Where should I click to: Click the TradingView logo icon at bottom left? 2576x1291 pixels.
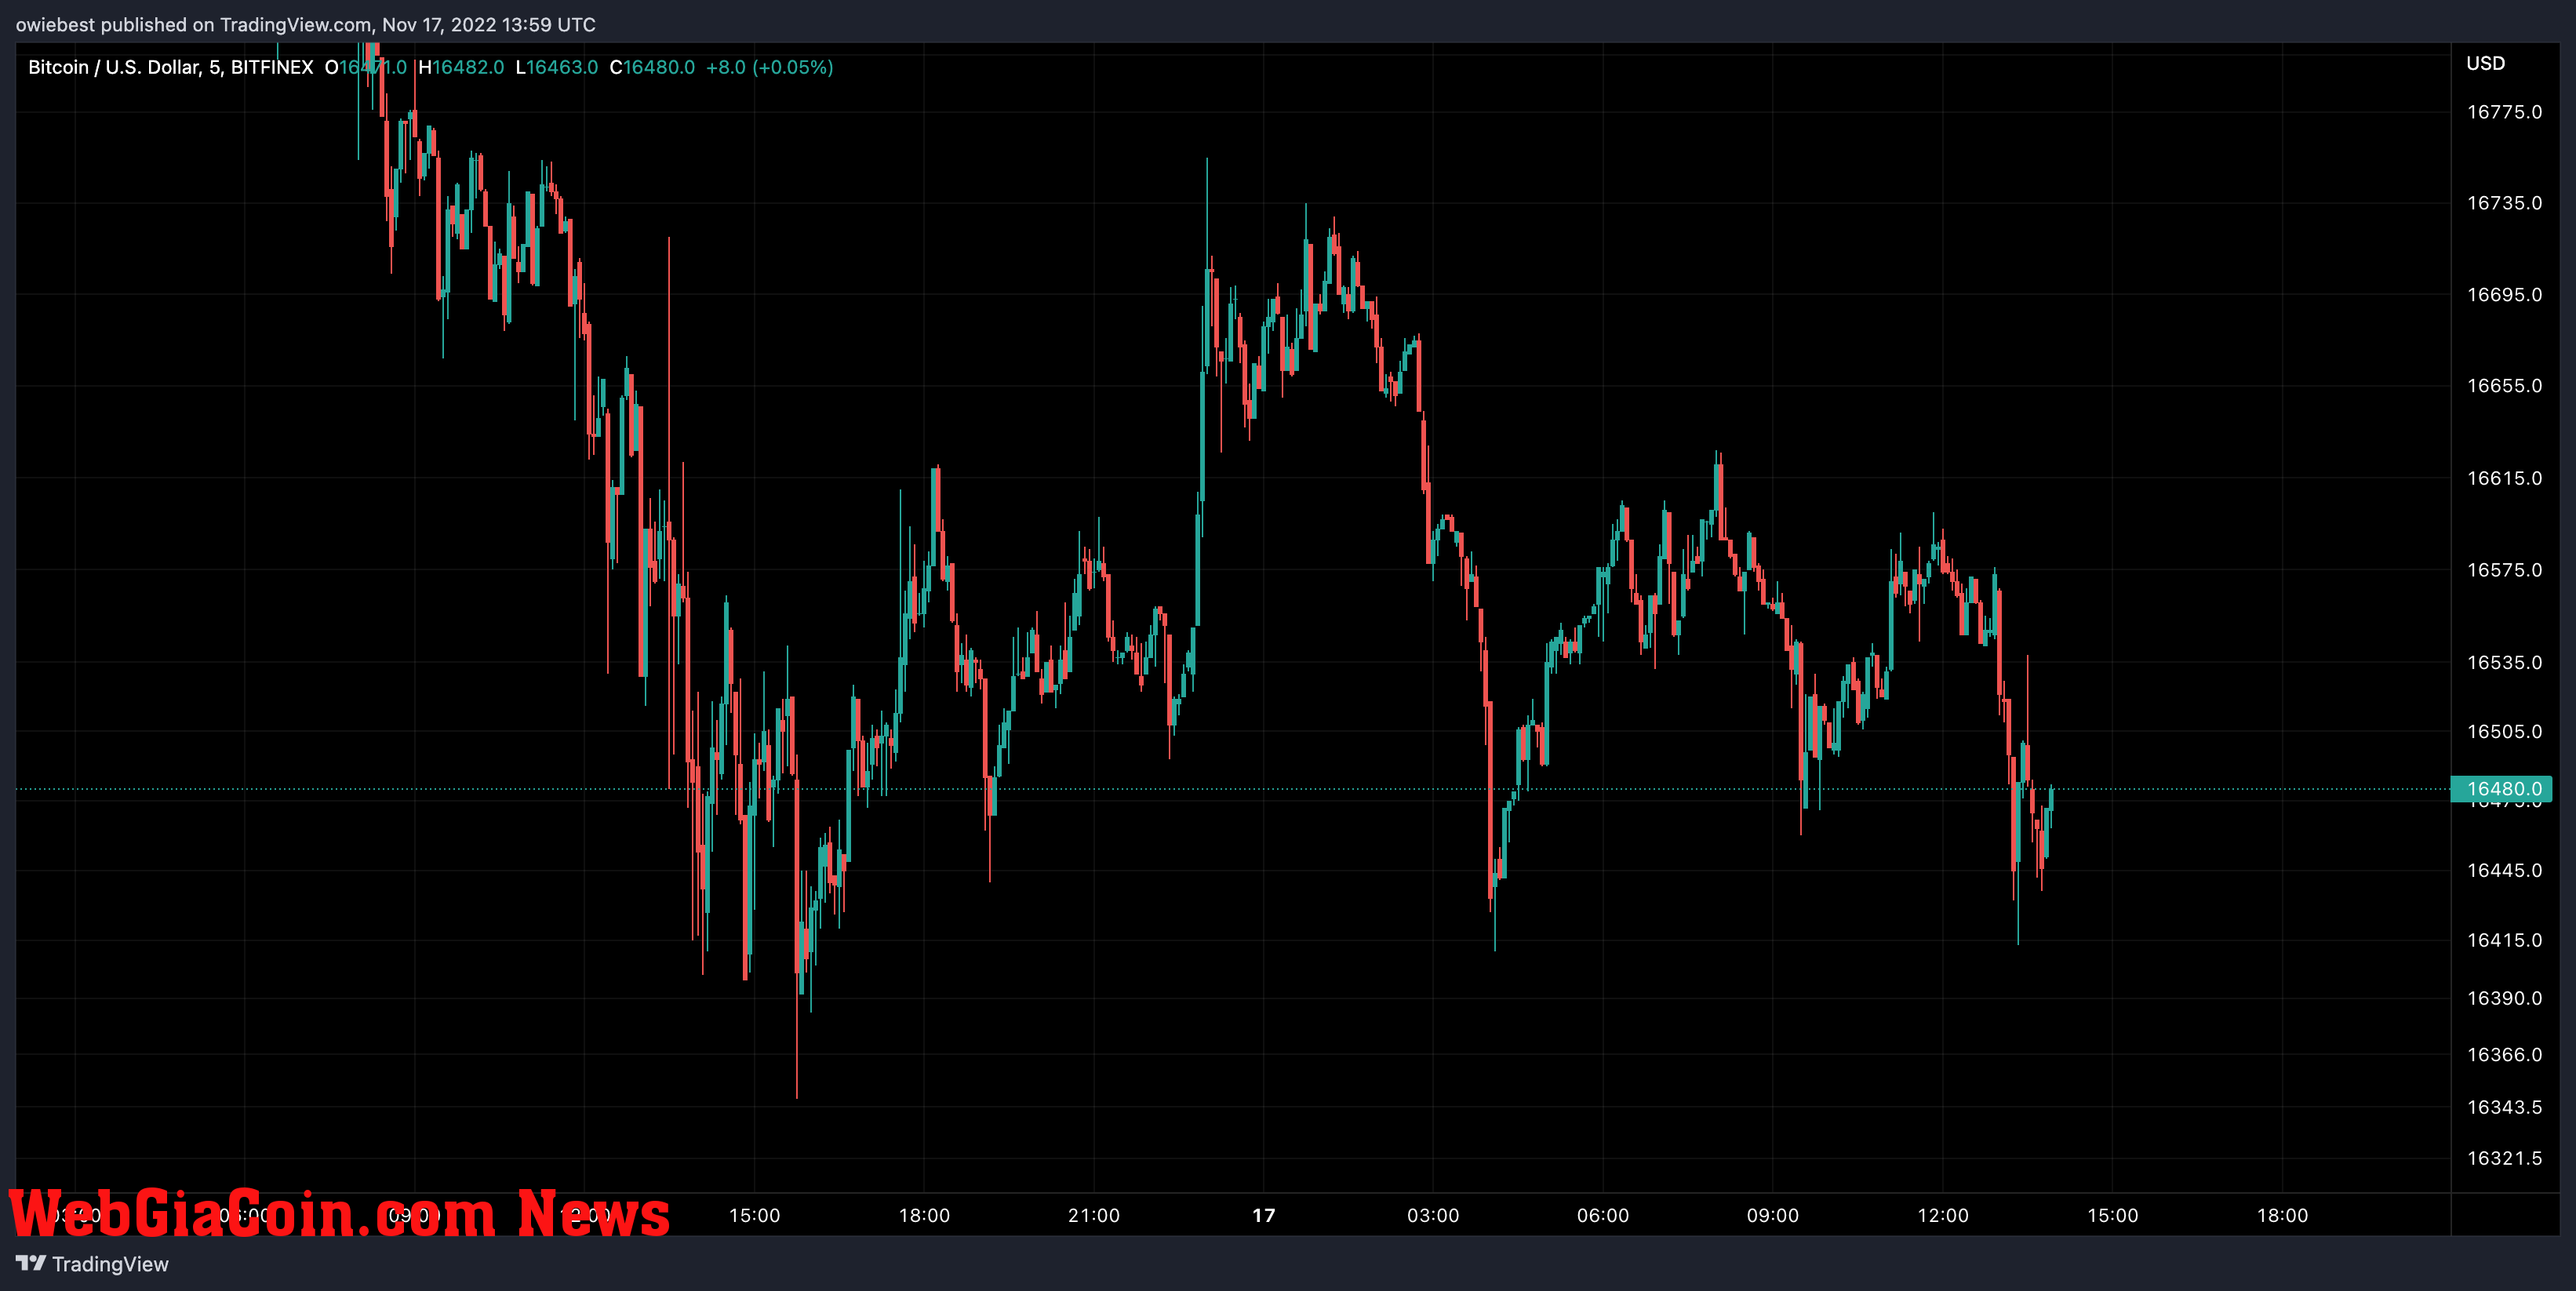(x=31, y=1263)
